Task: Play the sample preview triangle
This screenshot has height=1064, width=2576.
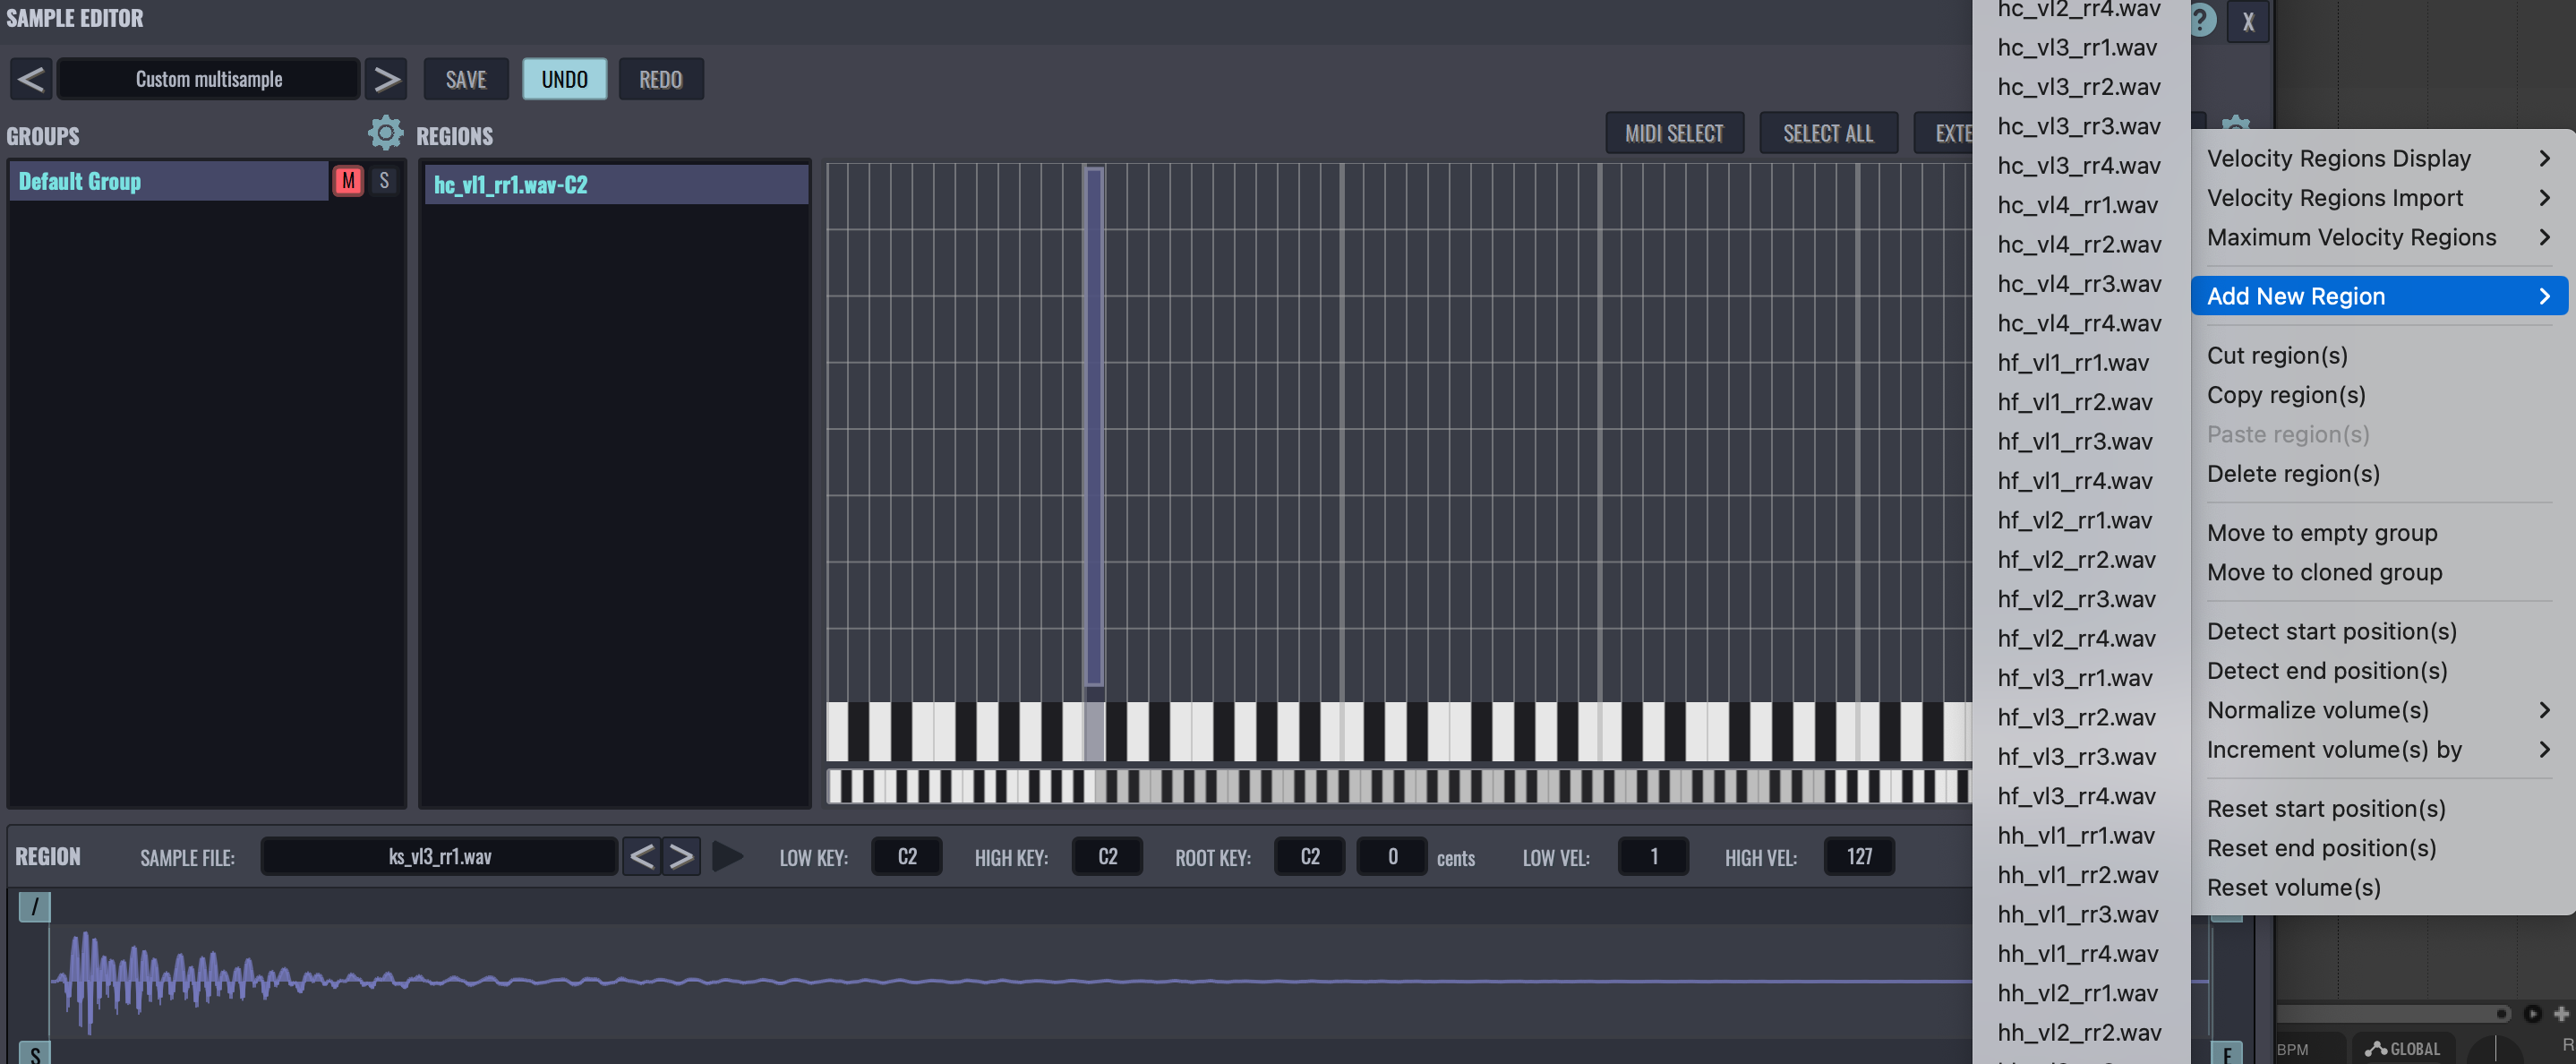Action: coord(727,857)
